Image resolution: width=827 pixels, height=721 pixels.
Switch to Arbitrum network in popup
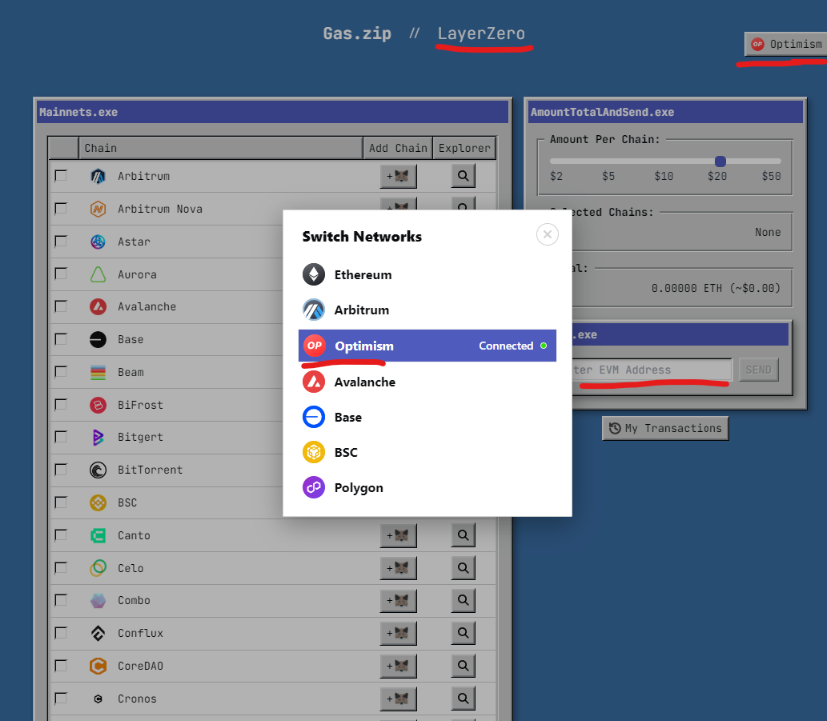(427, 310)
